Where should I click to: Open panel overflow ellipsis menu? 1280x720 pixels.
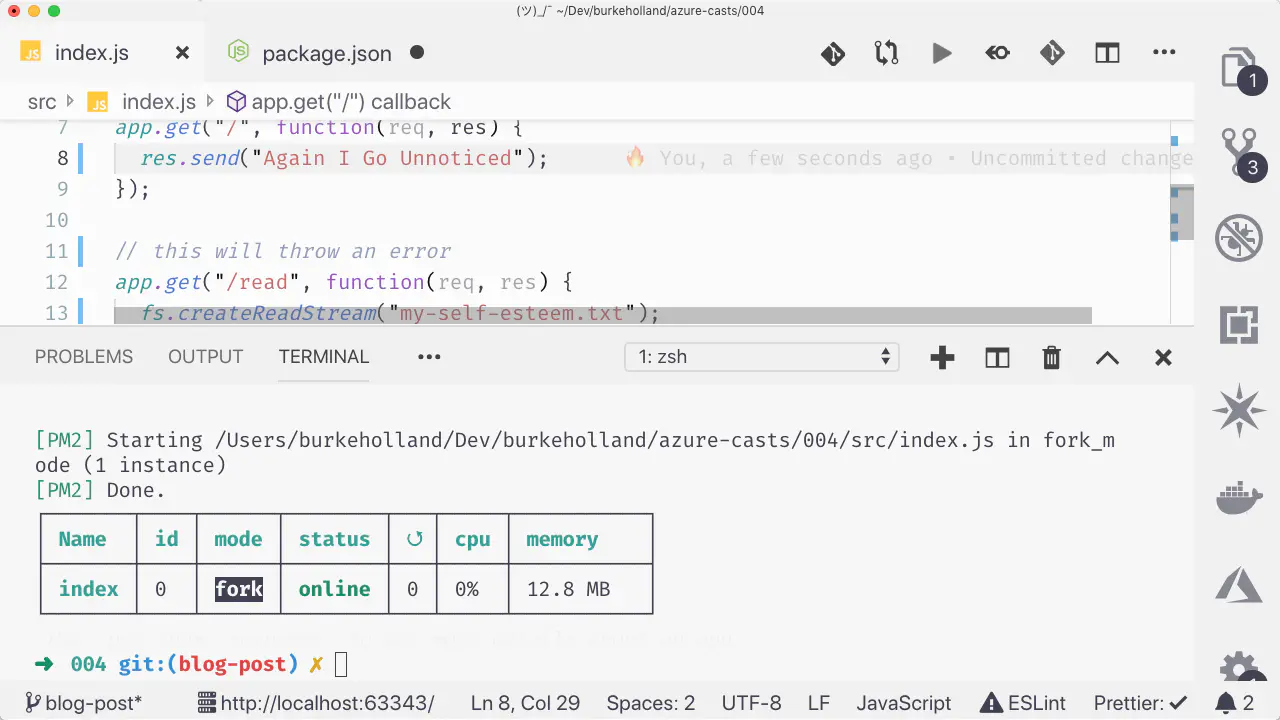pyautogui.click(x=429, y=357)
